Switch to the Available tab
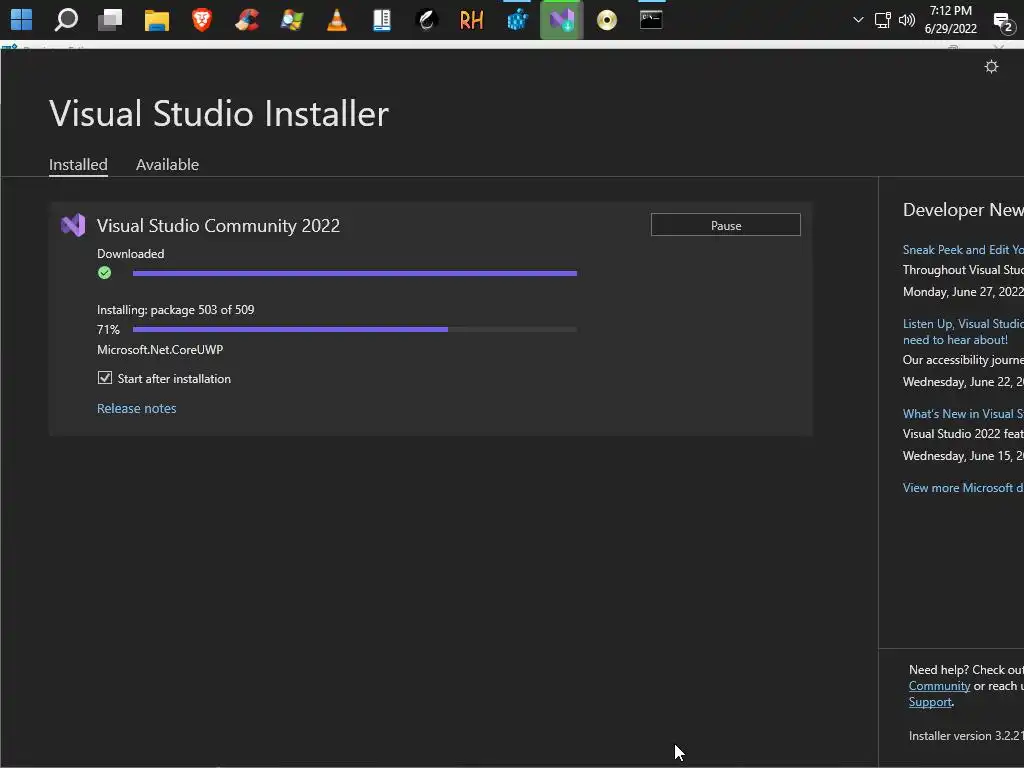1024x768 pixels. pos(167,165)
